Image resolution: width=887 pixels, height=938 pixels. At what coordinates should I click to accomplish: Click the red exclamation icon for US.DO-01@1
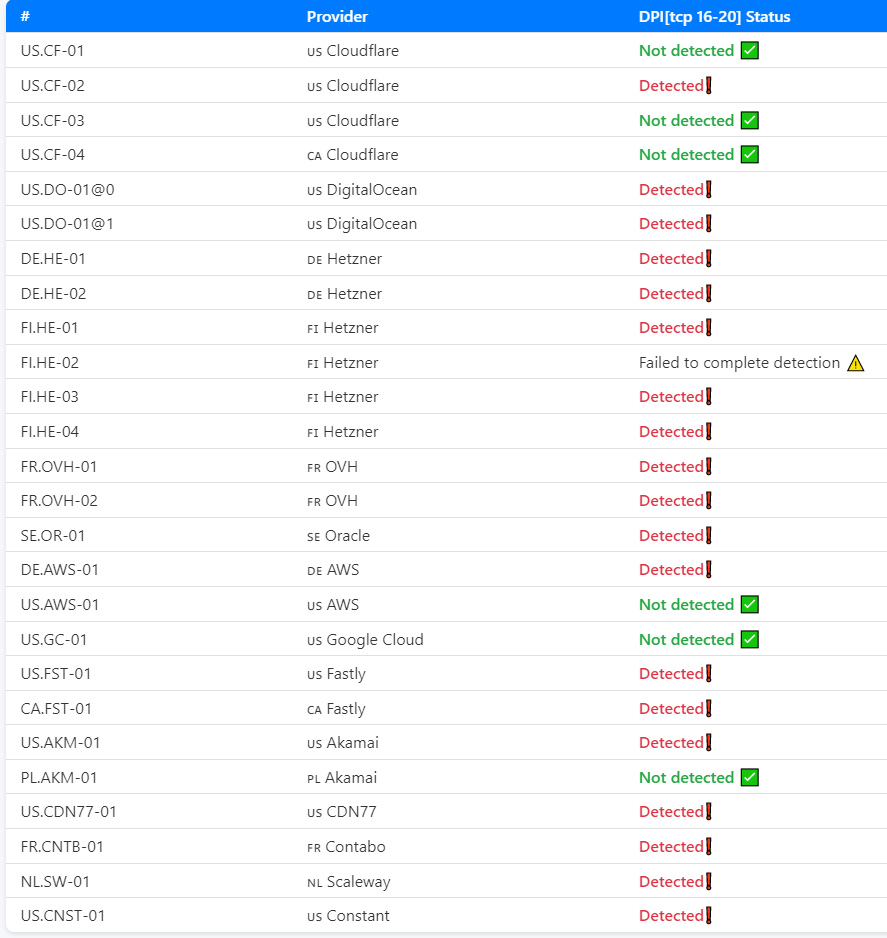tap(709, 224)
